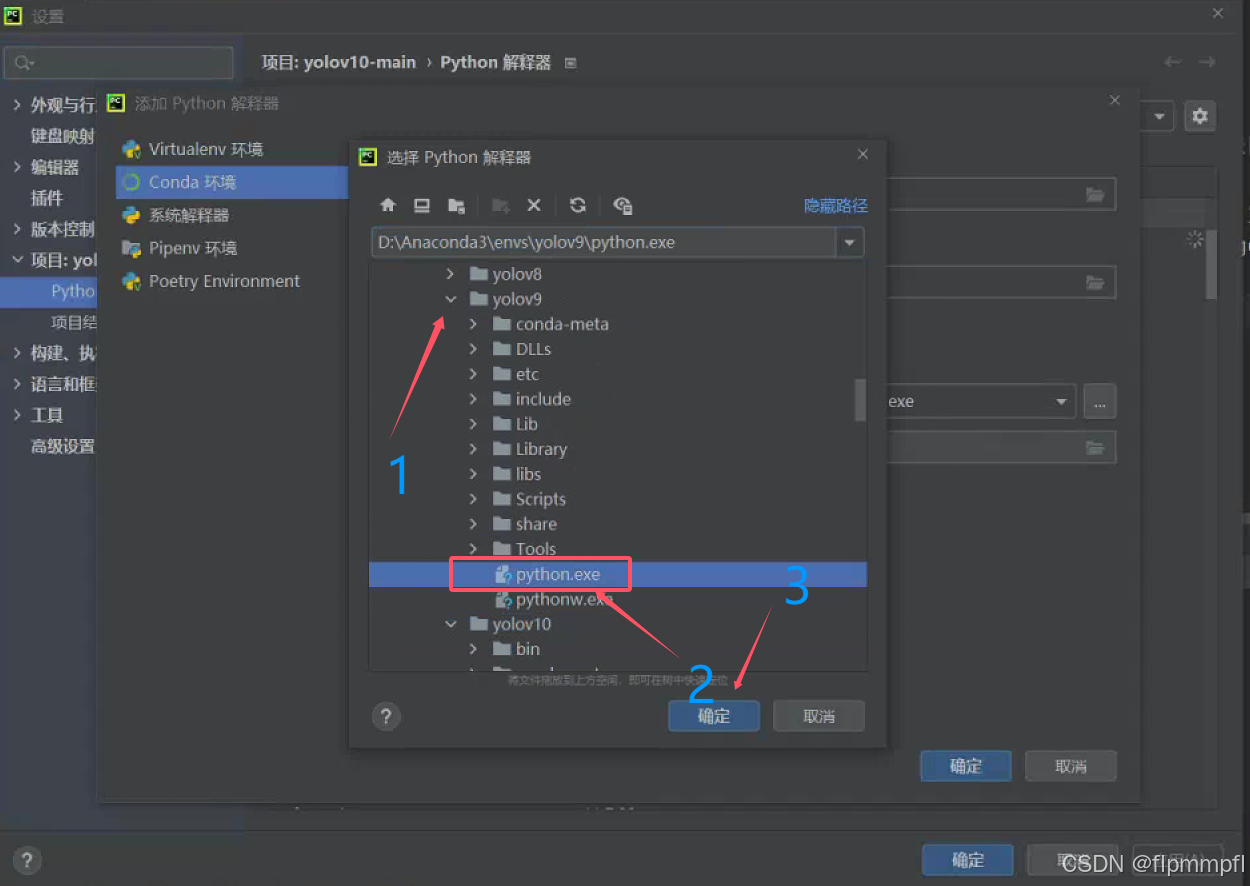Click the file path input field
Image resolution: width=1250 pixels, height=886 pixels.
604,242
